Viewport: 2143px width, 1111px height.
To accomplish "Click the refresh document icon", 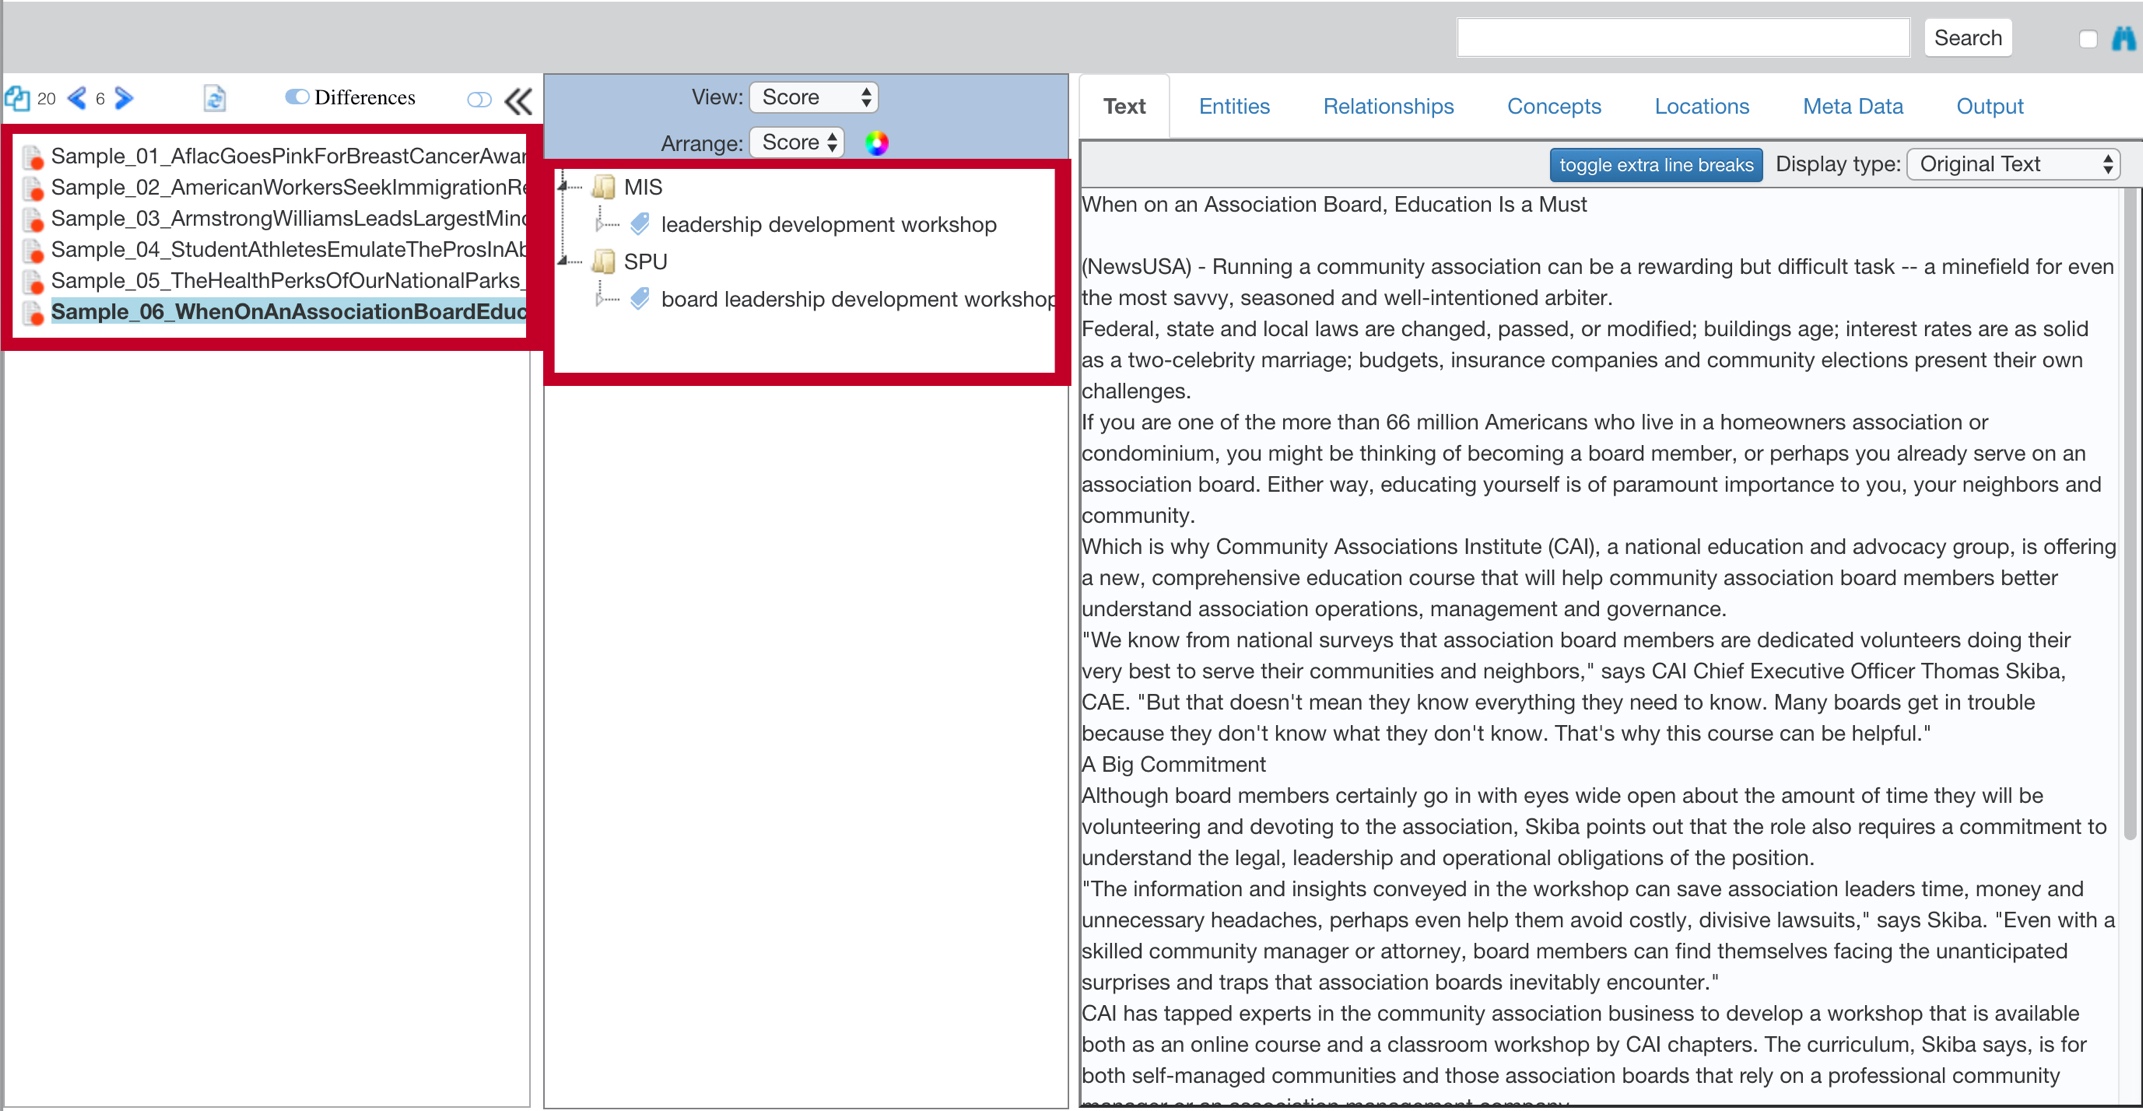I will pos(214,98).
